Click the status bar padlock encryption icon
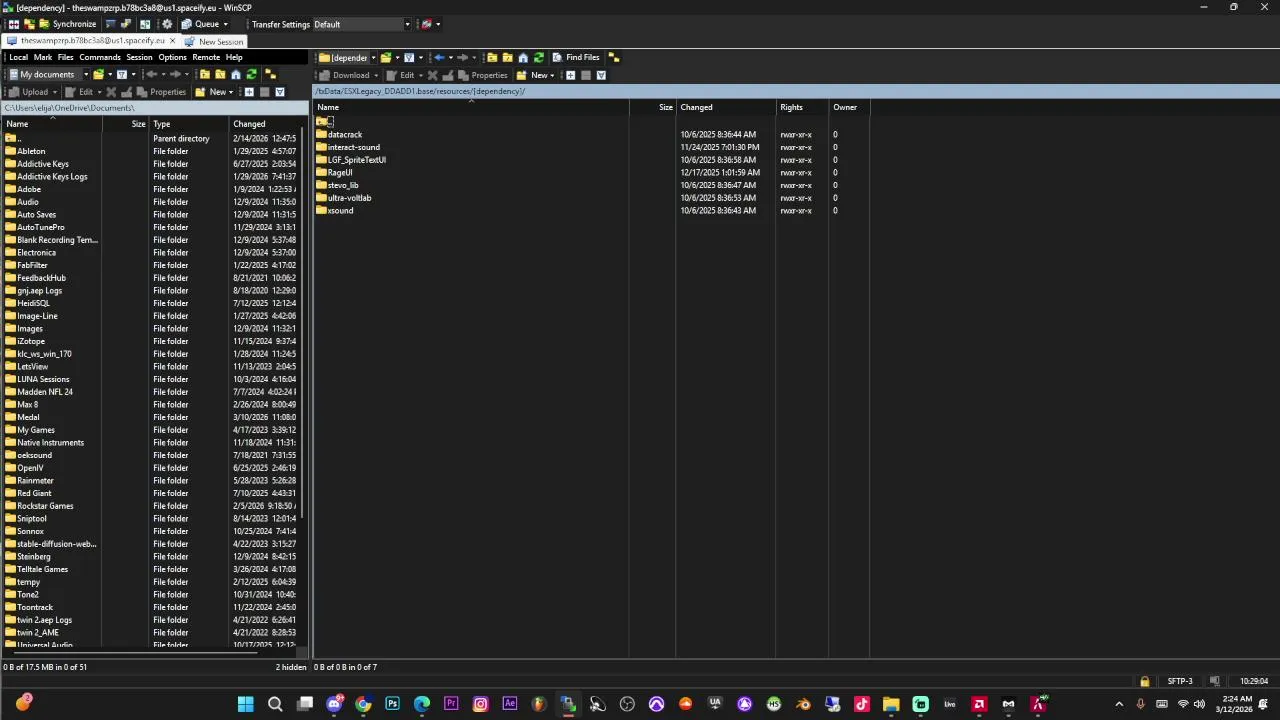This screenshot has width=1280, height=720. pos(1144,681)
